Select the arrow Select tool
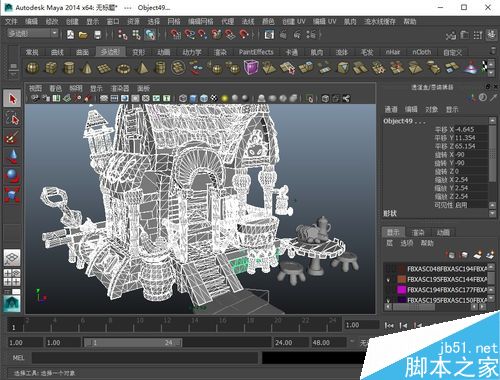 coord(12,99)
